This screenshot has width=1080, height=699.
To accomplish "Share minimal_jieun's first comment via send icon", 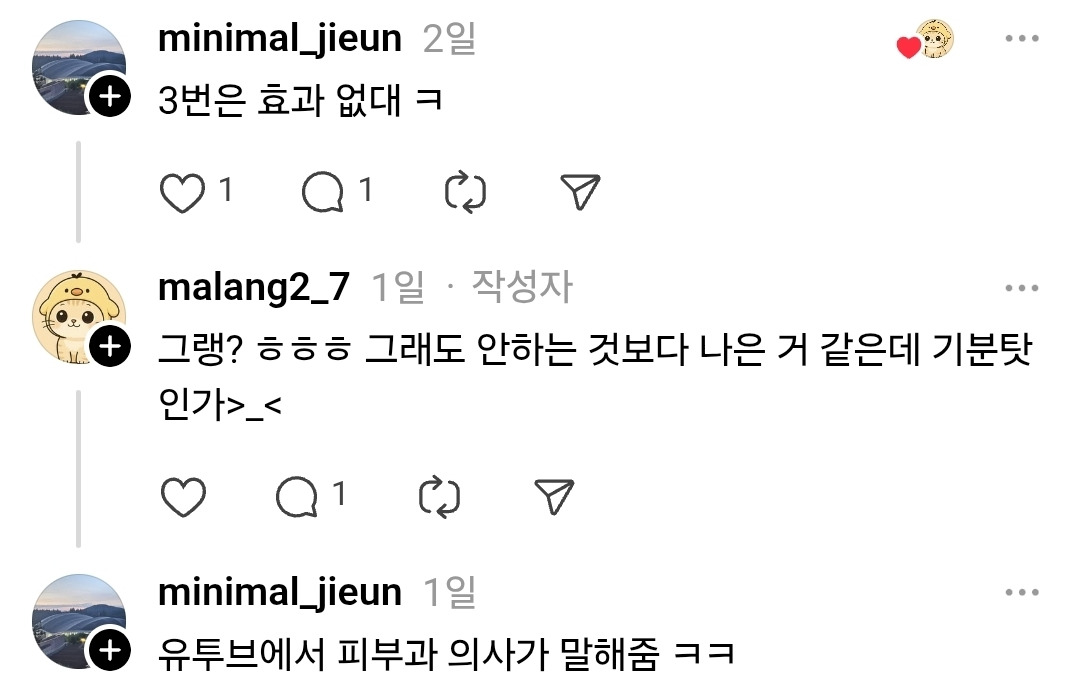I will coord(580,192).
